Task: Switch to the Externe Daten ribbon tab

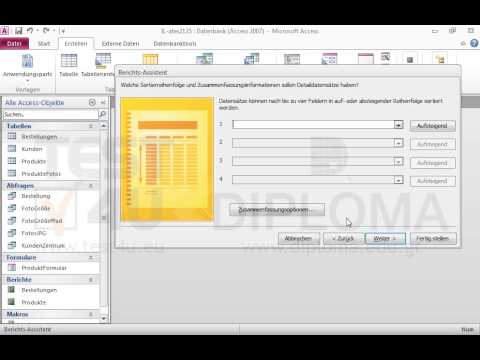Action: click(x=120, y=44)
